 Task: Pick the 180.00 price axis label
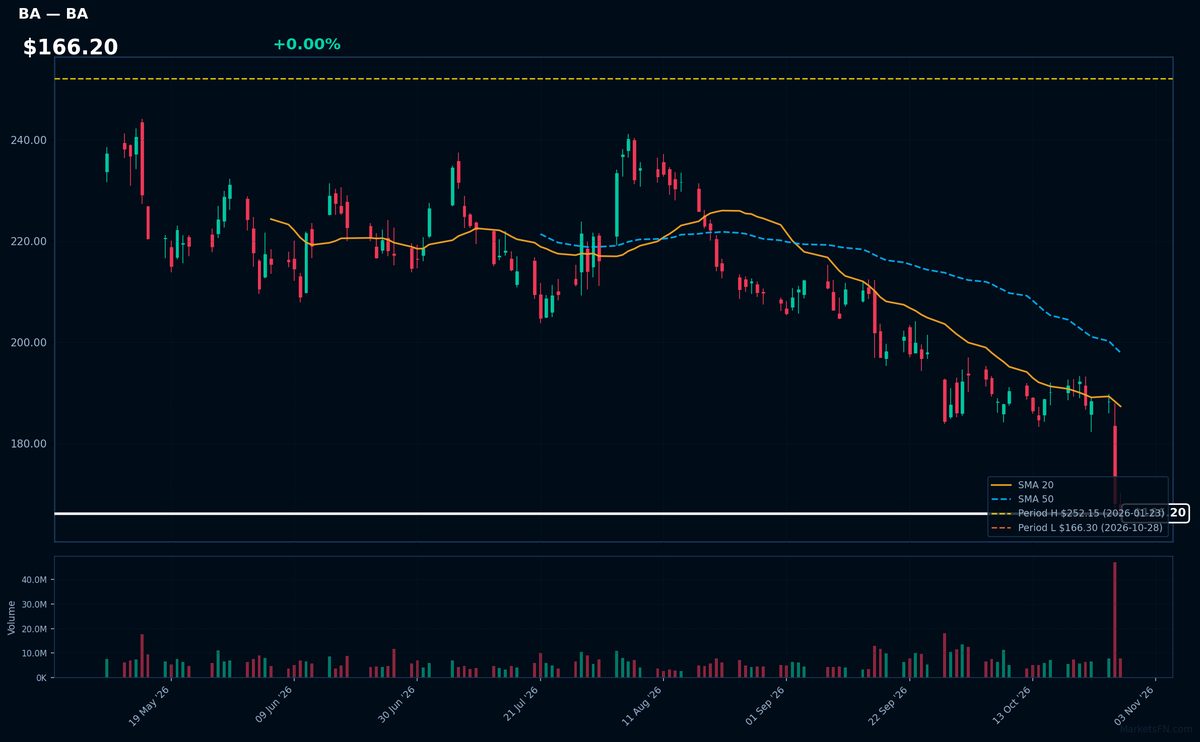pyautogui.click(x=29, y=443)
